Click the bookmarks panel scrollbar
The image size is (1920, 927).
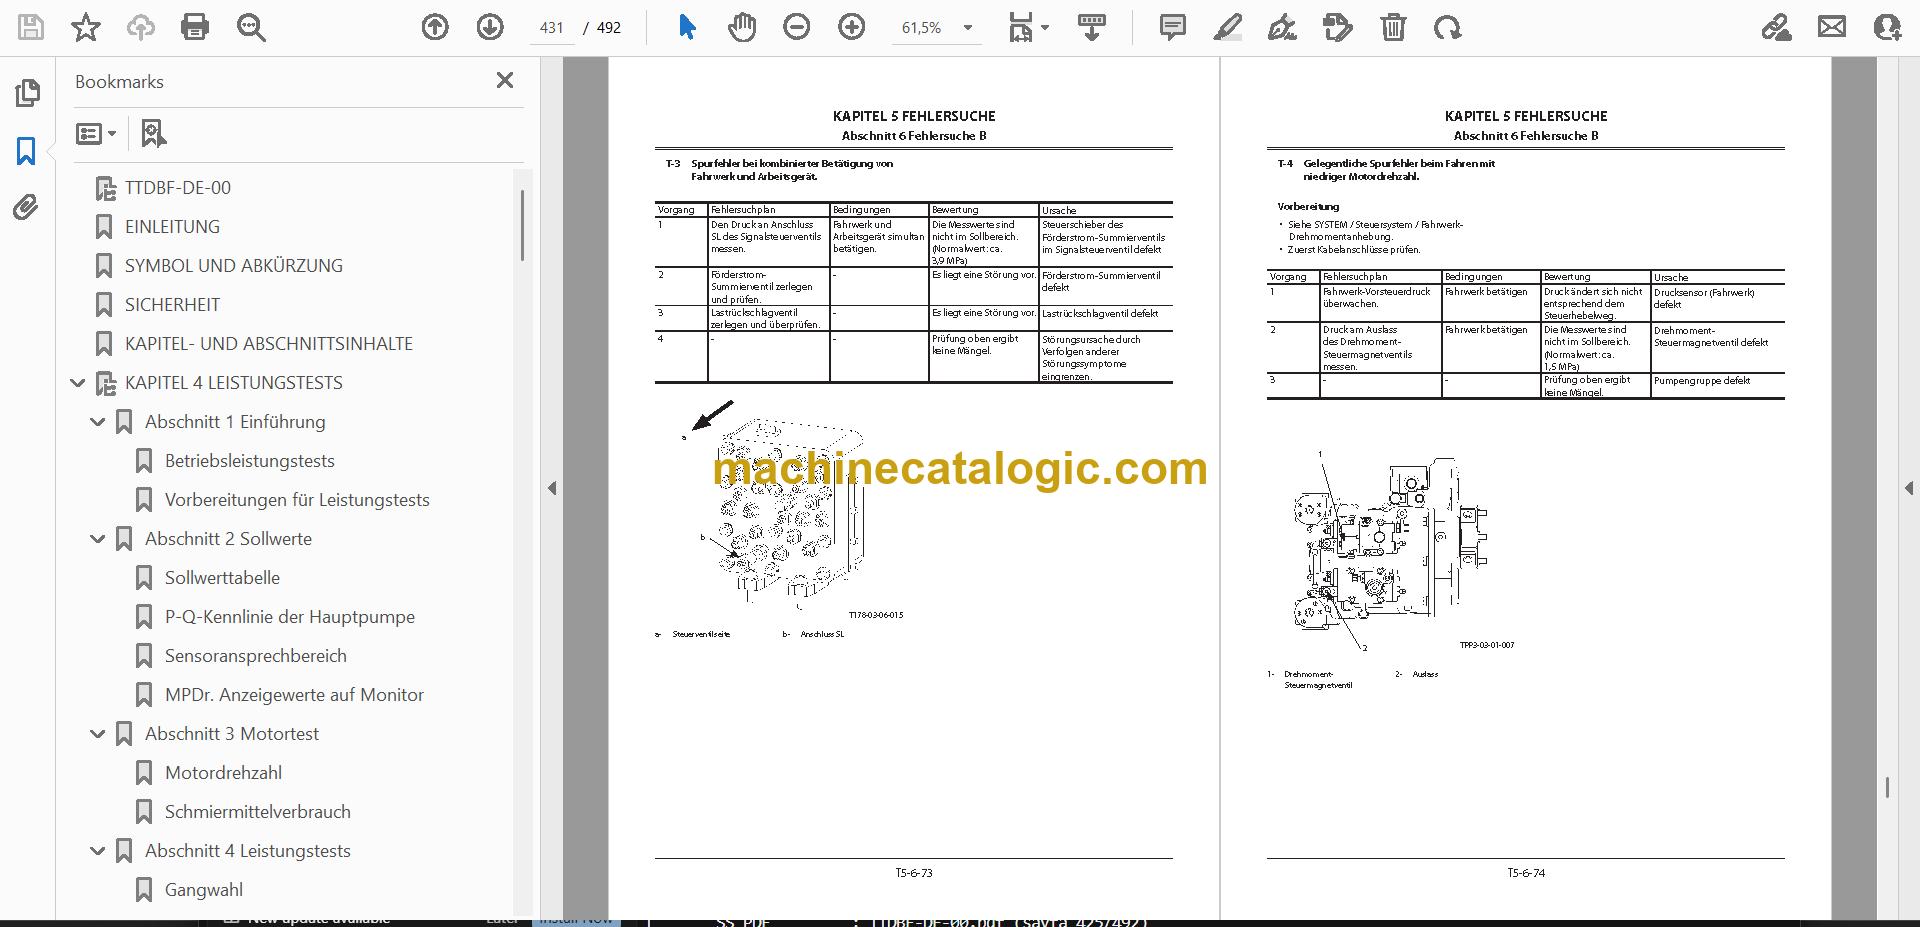coord(522,227)
